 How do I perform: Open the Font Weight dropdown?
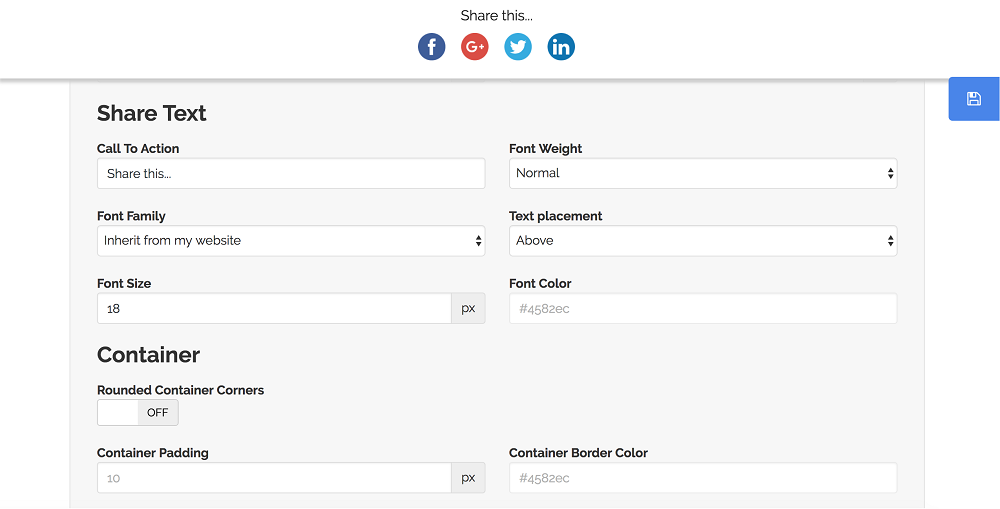[x=703, y=173]
